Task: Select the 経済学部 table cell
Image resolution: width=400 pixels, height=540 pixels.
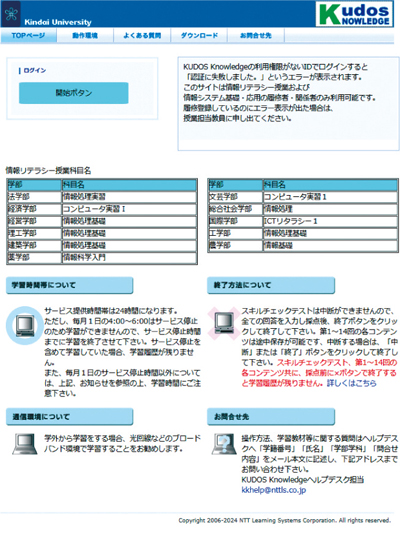Action: pyautogui.click(x=34, y=209)
